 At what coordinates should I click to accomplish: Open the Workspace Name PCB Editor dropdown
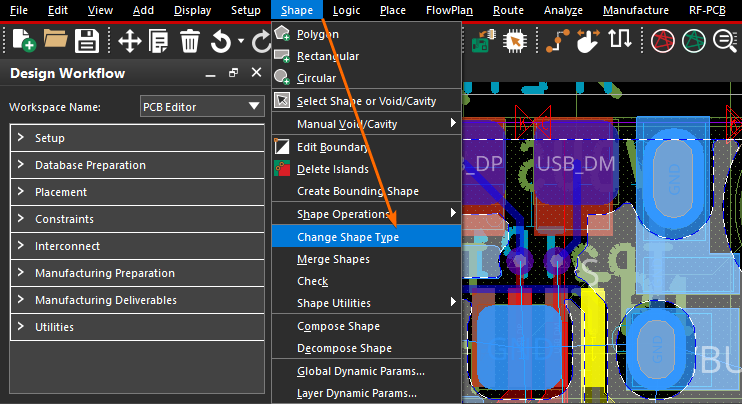pos(201,106)
